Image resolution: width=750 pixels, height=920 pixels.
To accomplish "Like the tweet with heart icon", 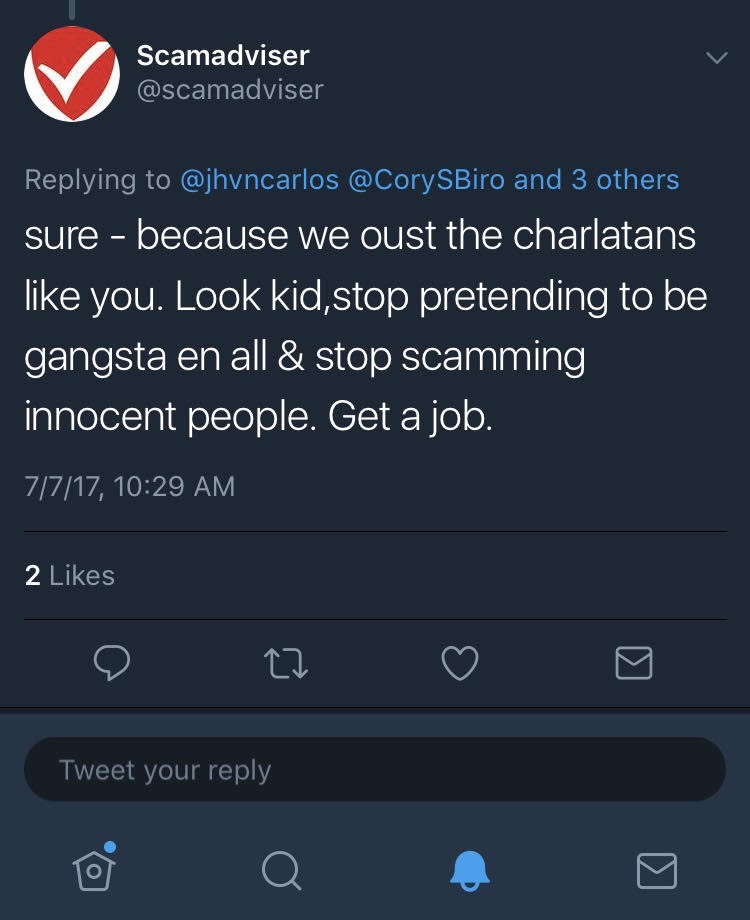I will (x=460, y=662).
